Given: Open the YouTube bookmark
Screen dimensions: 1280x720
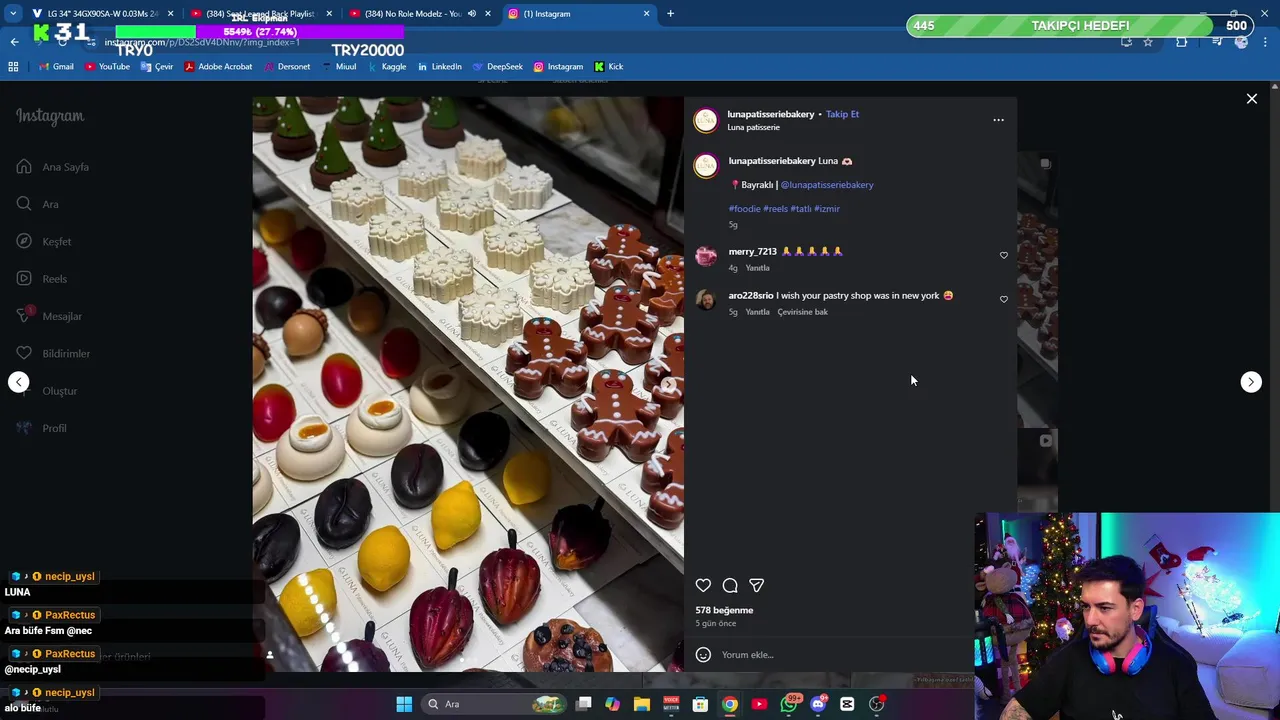Looking at the screenshot, I should pos(107,67).
